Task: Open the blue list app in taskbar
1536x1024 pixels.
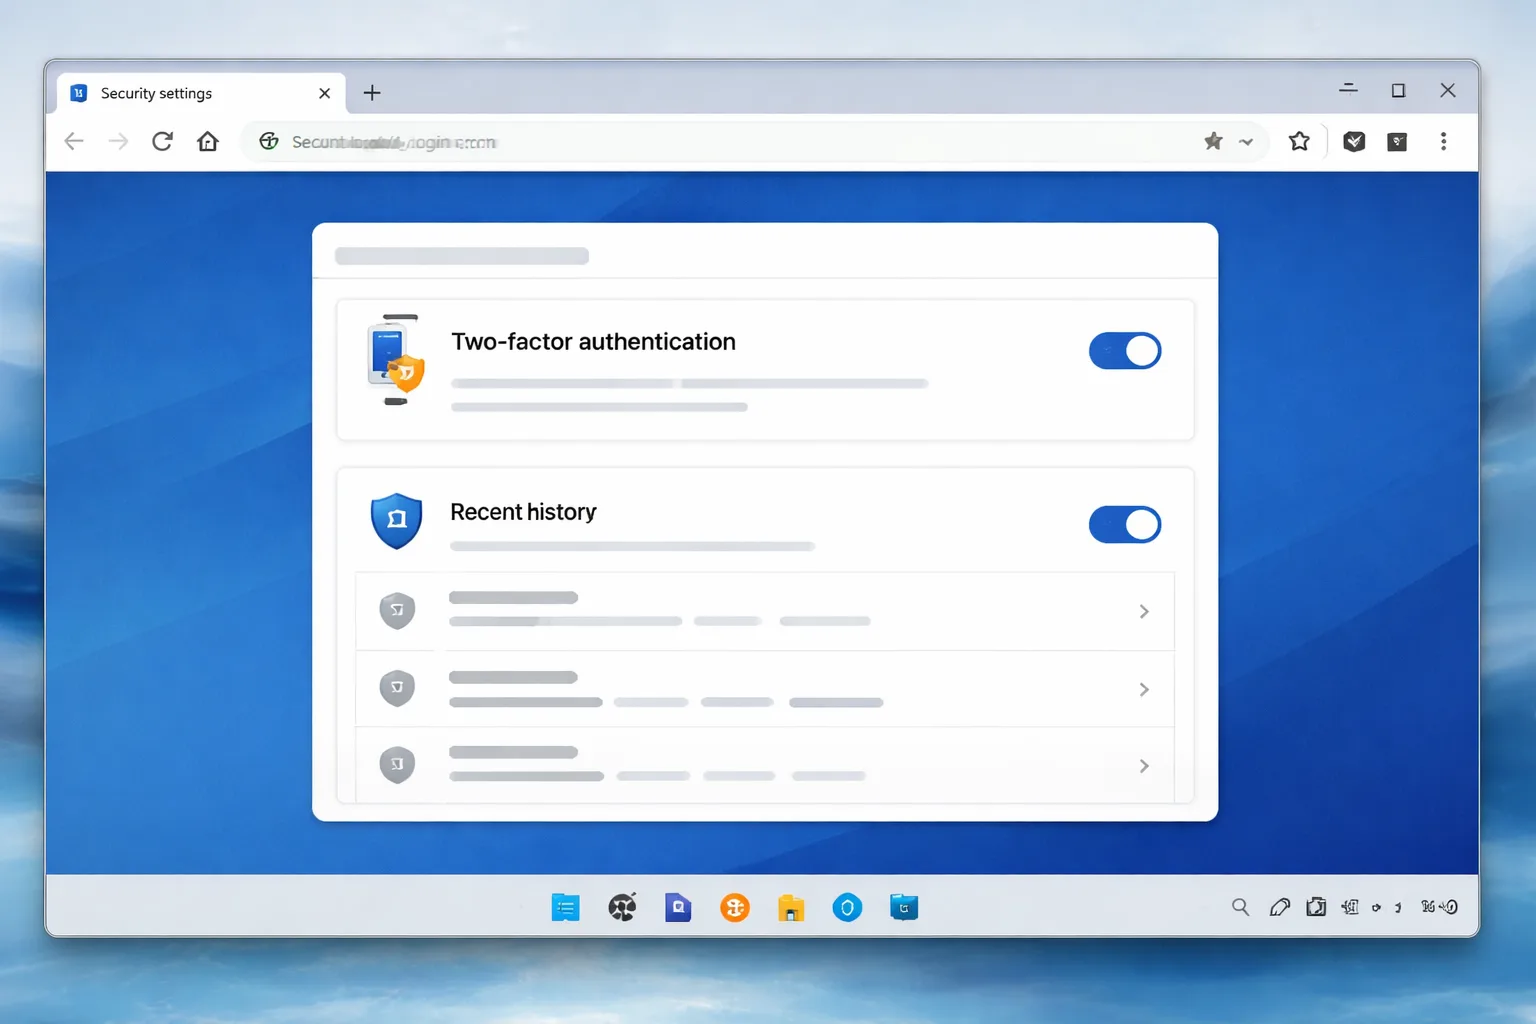Action: [x=565, y=908]
